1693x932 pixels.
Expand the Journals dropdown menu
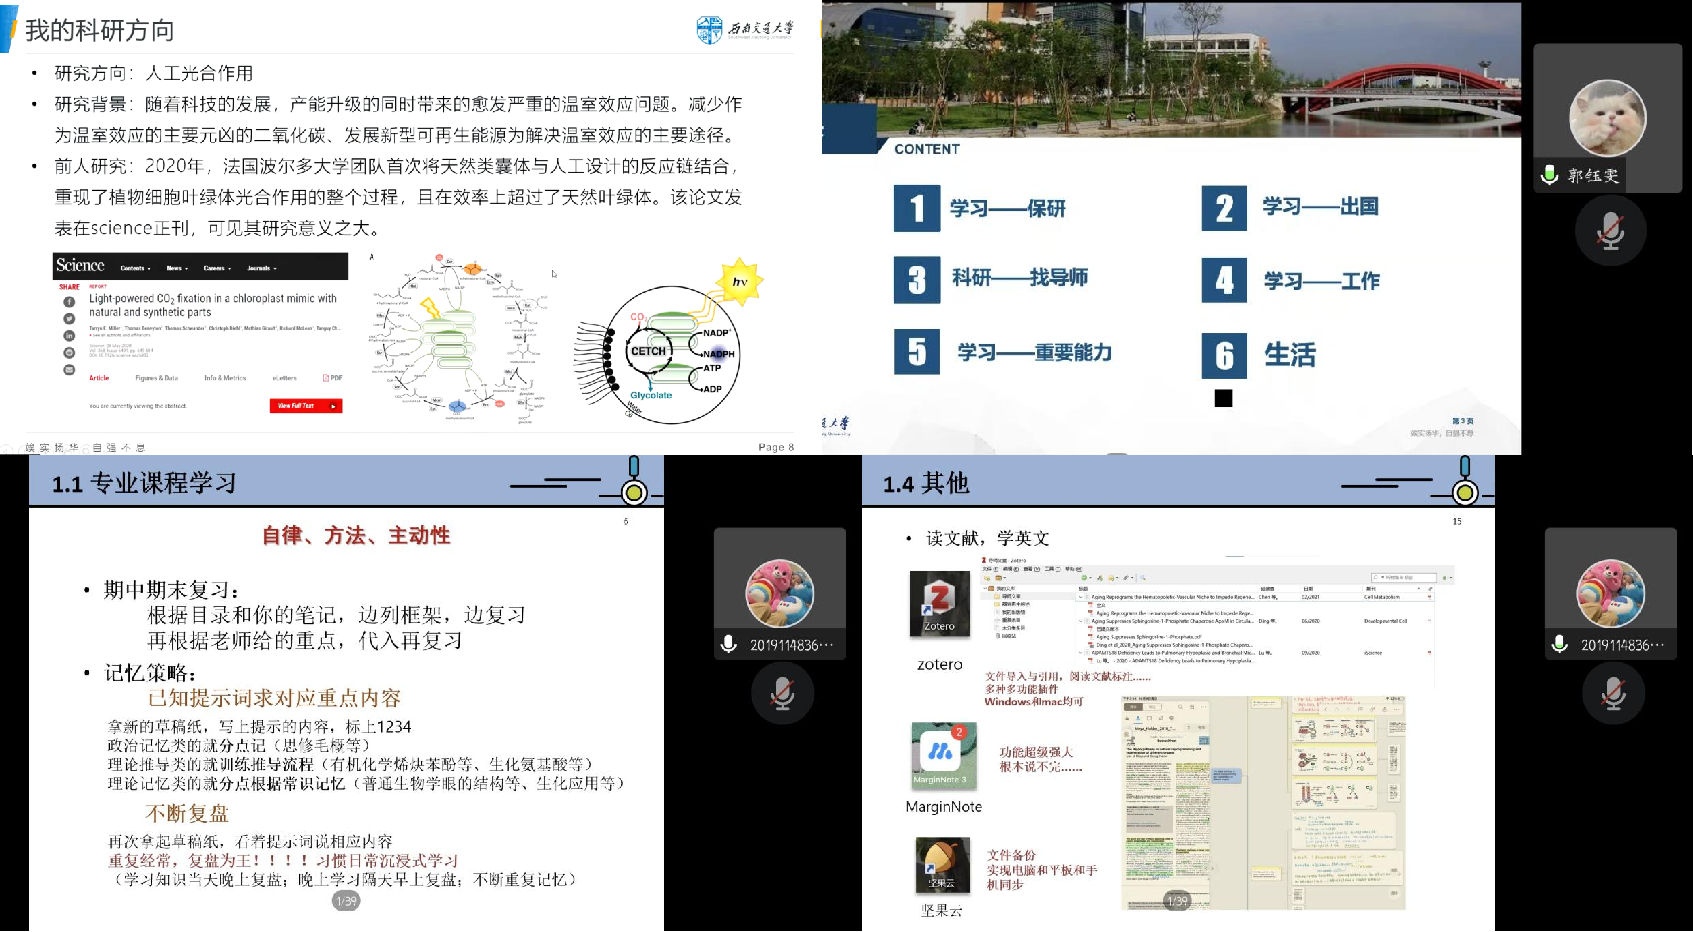tap(261, 268)
